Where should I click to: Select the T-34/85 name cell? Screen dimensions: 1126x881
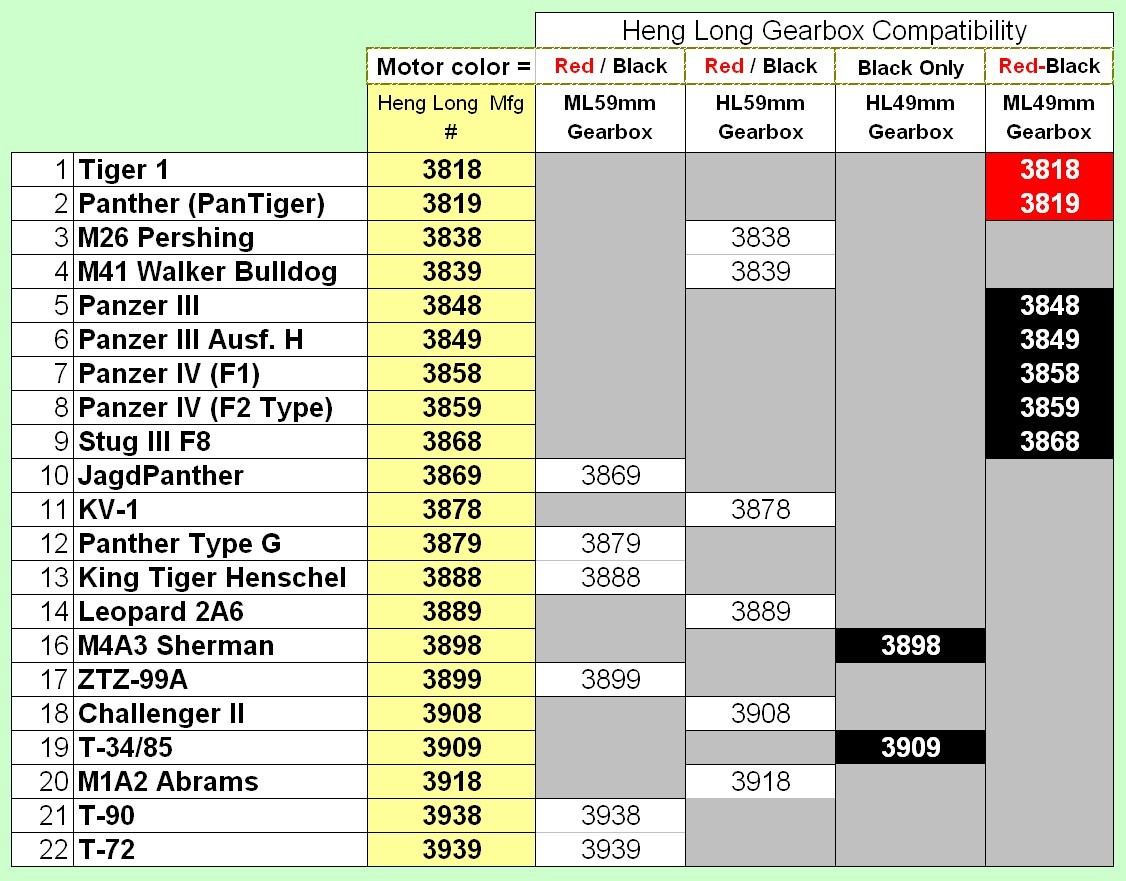click(x=220, y=747)
